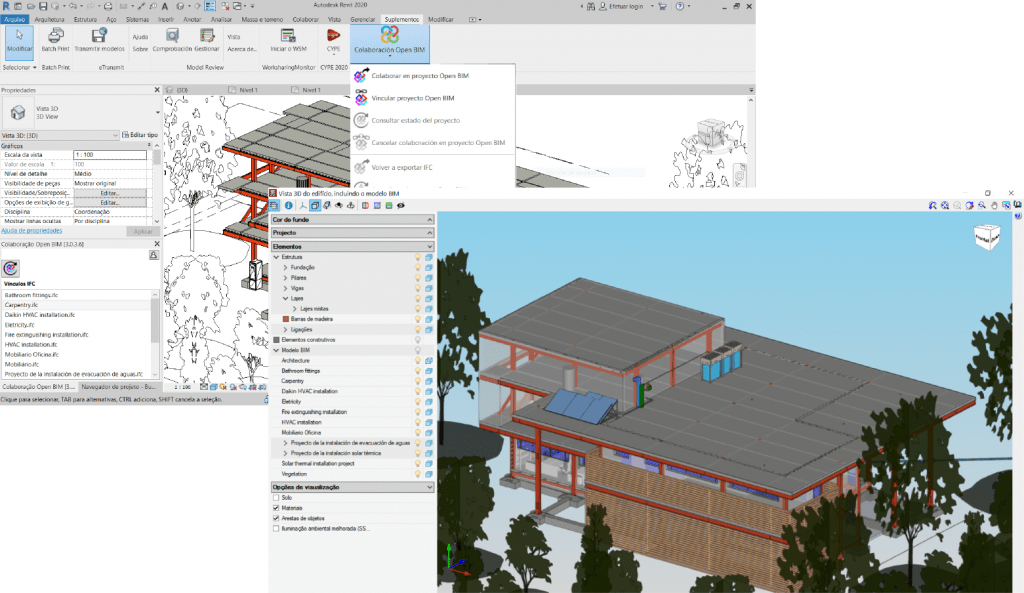Click the Open folder icon in quick access toolbar

coord(31,6)
